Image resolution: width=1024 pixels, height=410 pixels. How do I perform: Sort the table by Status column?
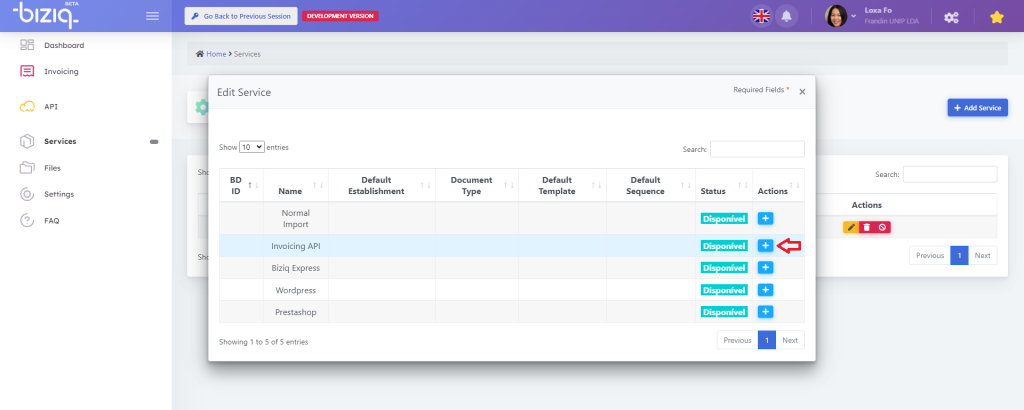click(x=723, y=185)
